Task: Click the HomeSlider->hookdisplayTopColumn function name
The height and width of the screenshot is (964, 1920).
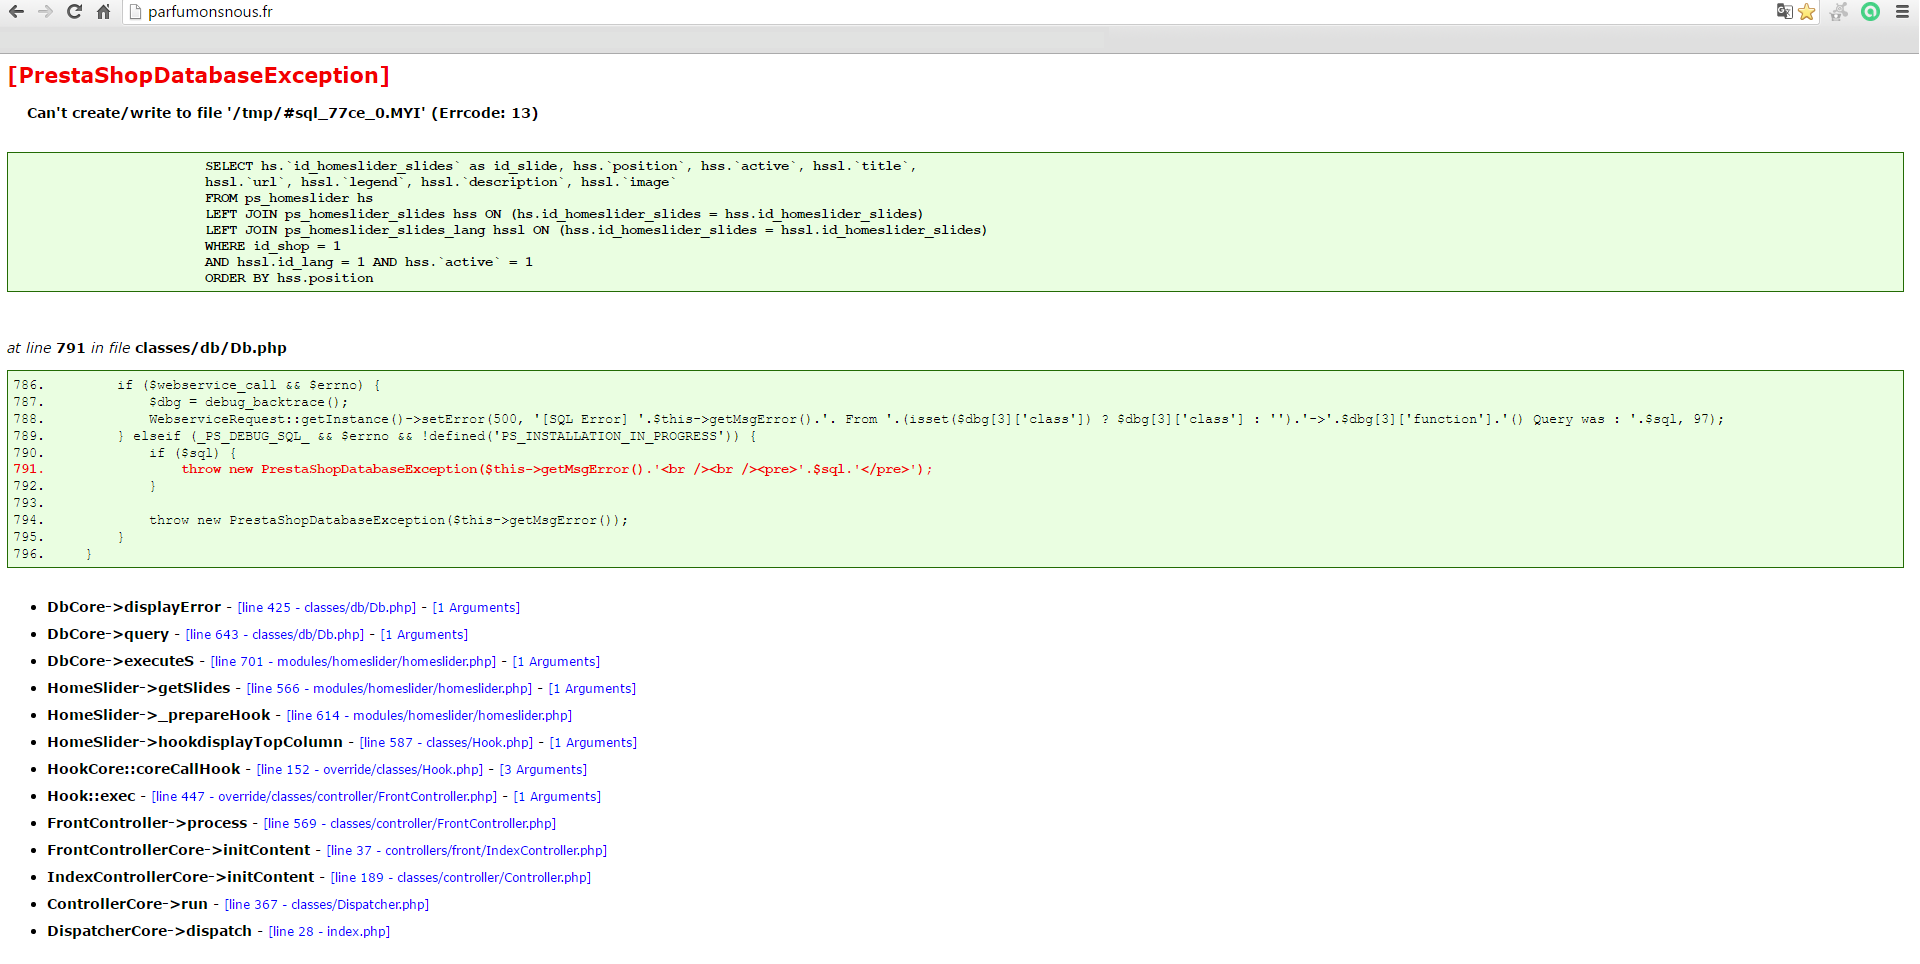Action: [195, 742]
